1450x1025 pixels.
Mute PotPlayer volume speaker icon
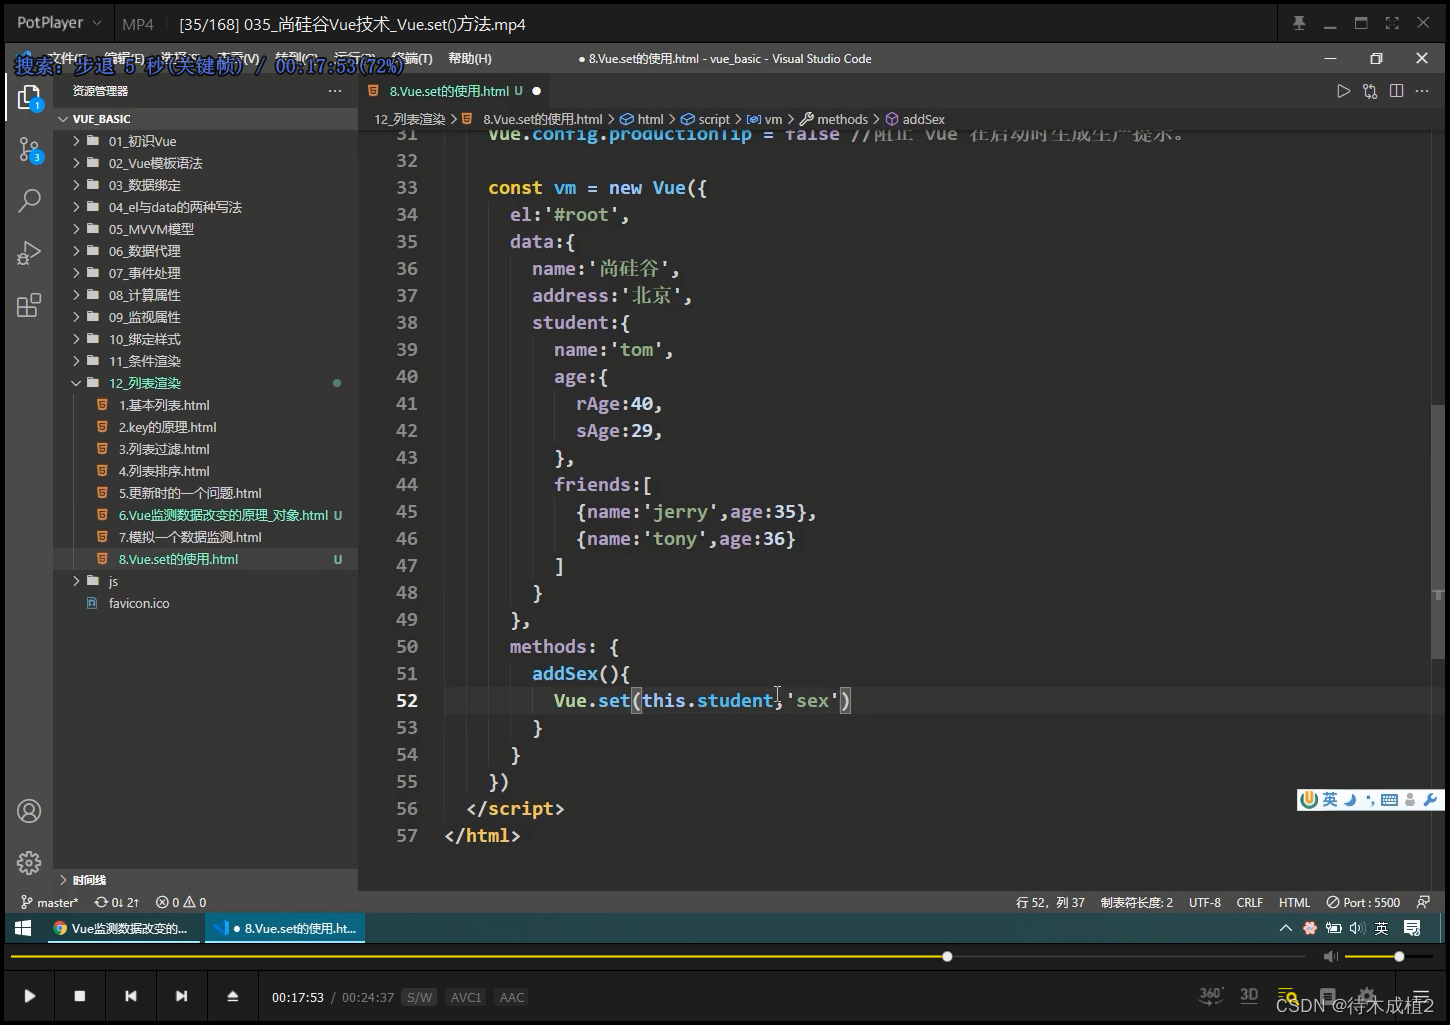coord(1331,957)
